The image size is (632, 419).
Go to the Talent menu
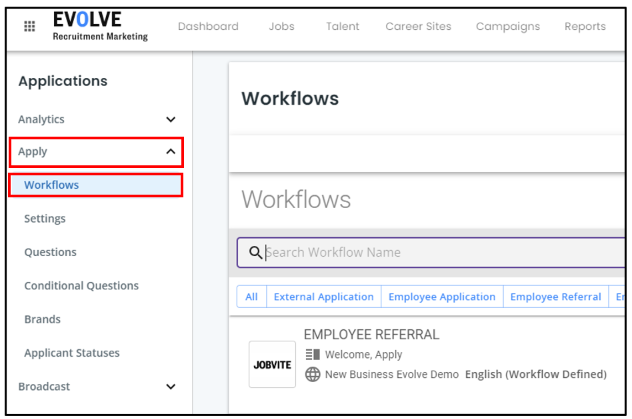(343, 27)
